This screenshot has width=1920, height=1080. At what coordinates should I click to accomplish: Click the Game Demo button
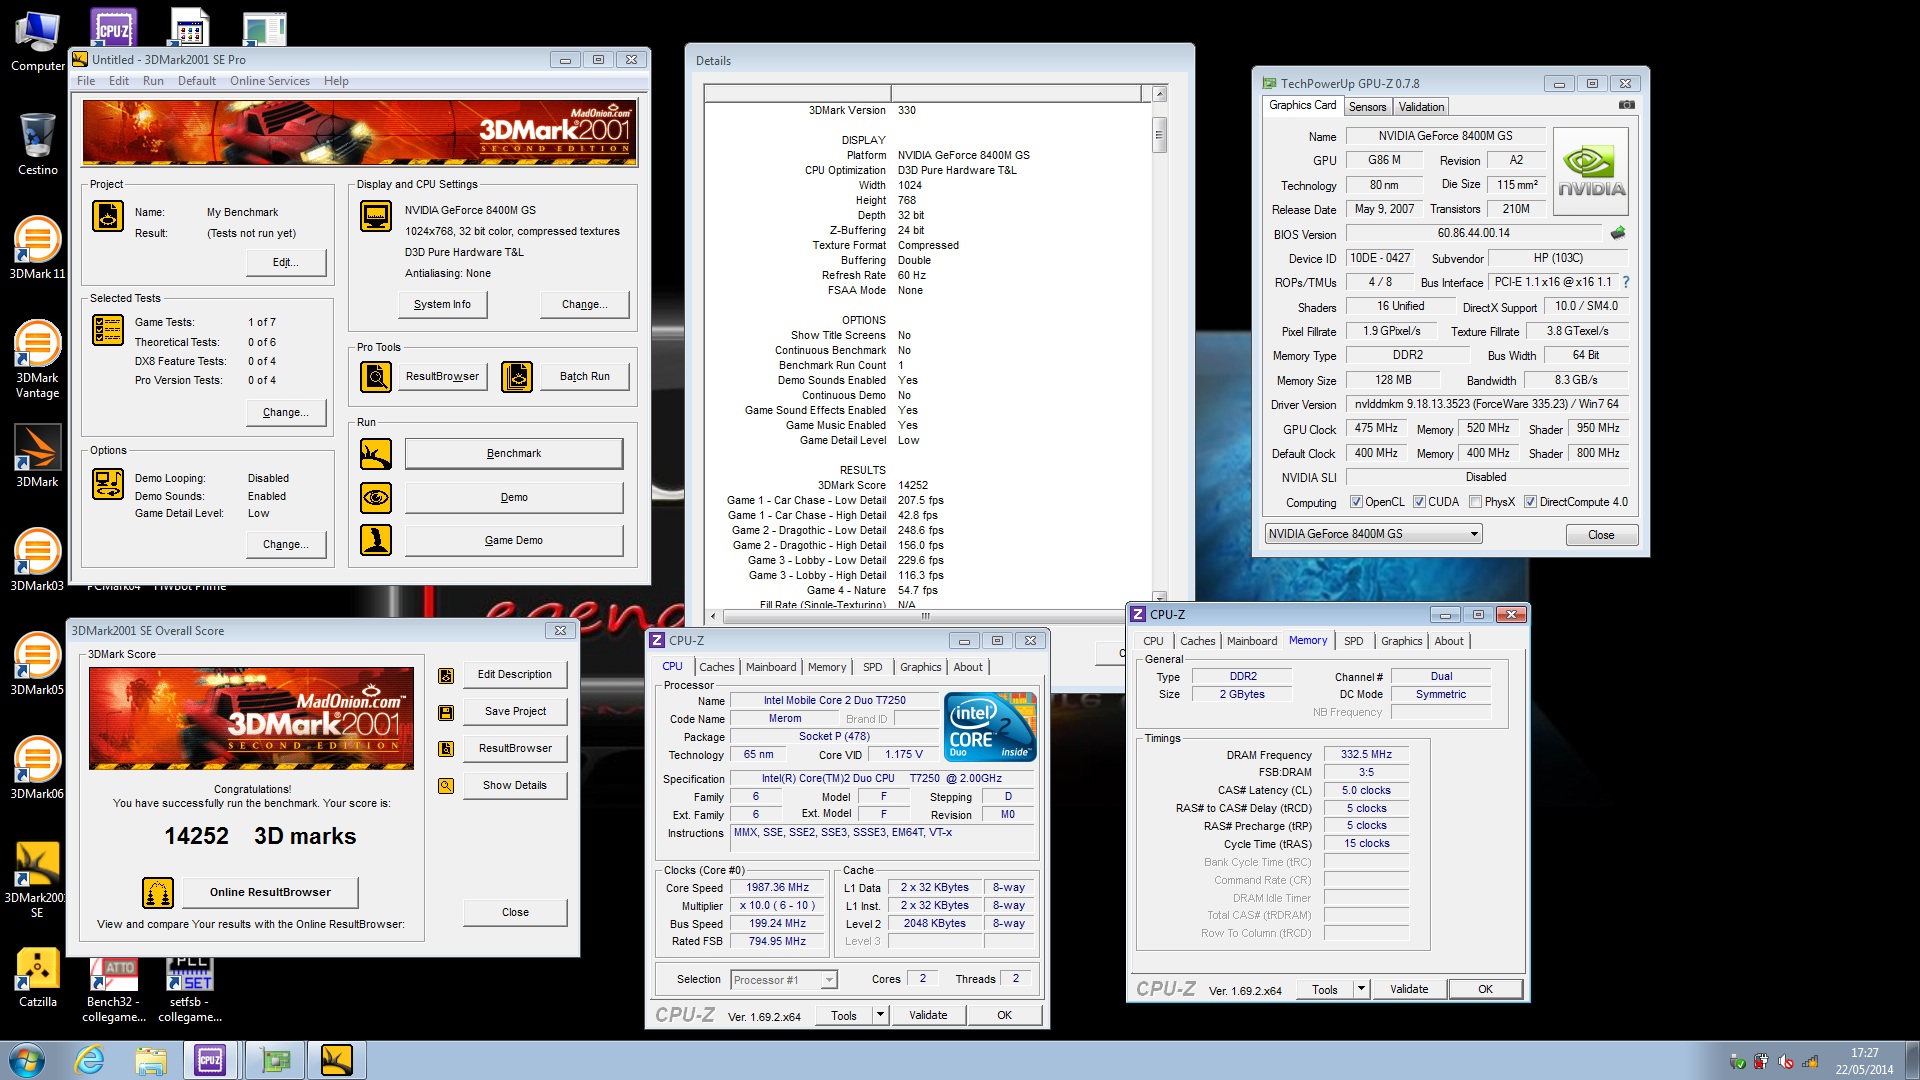tap(514, 541)
